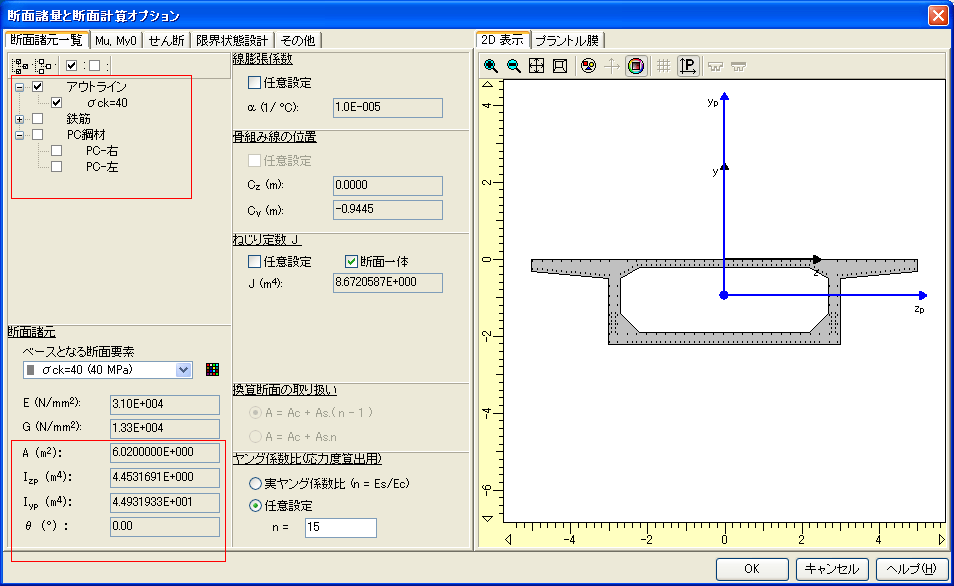Open the color palette grid icon
954x586 pixels.
click(212, 369)
